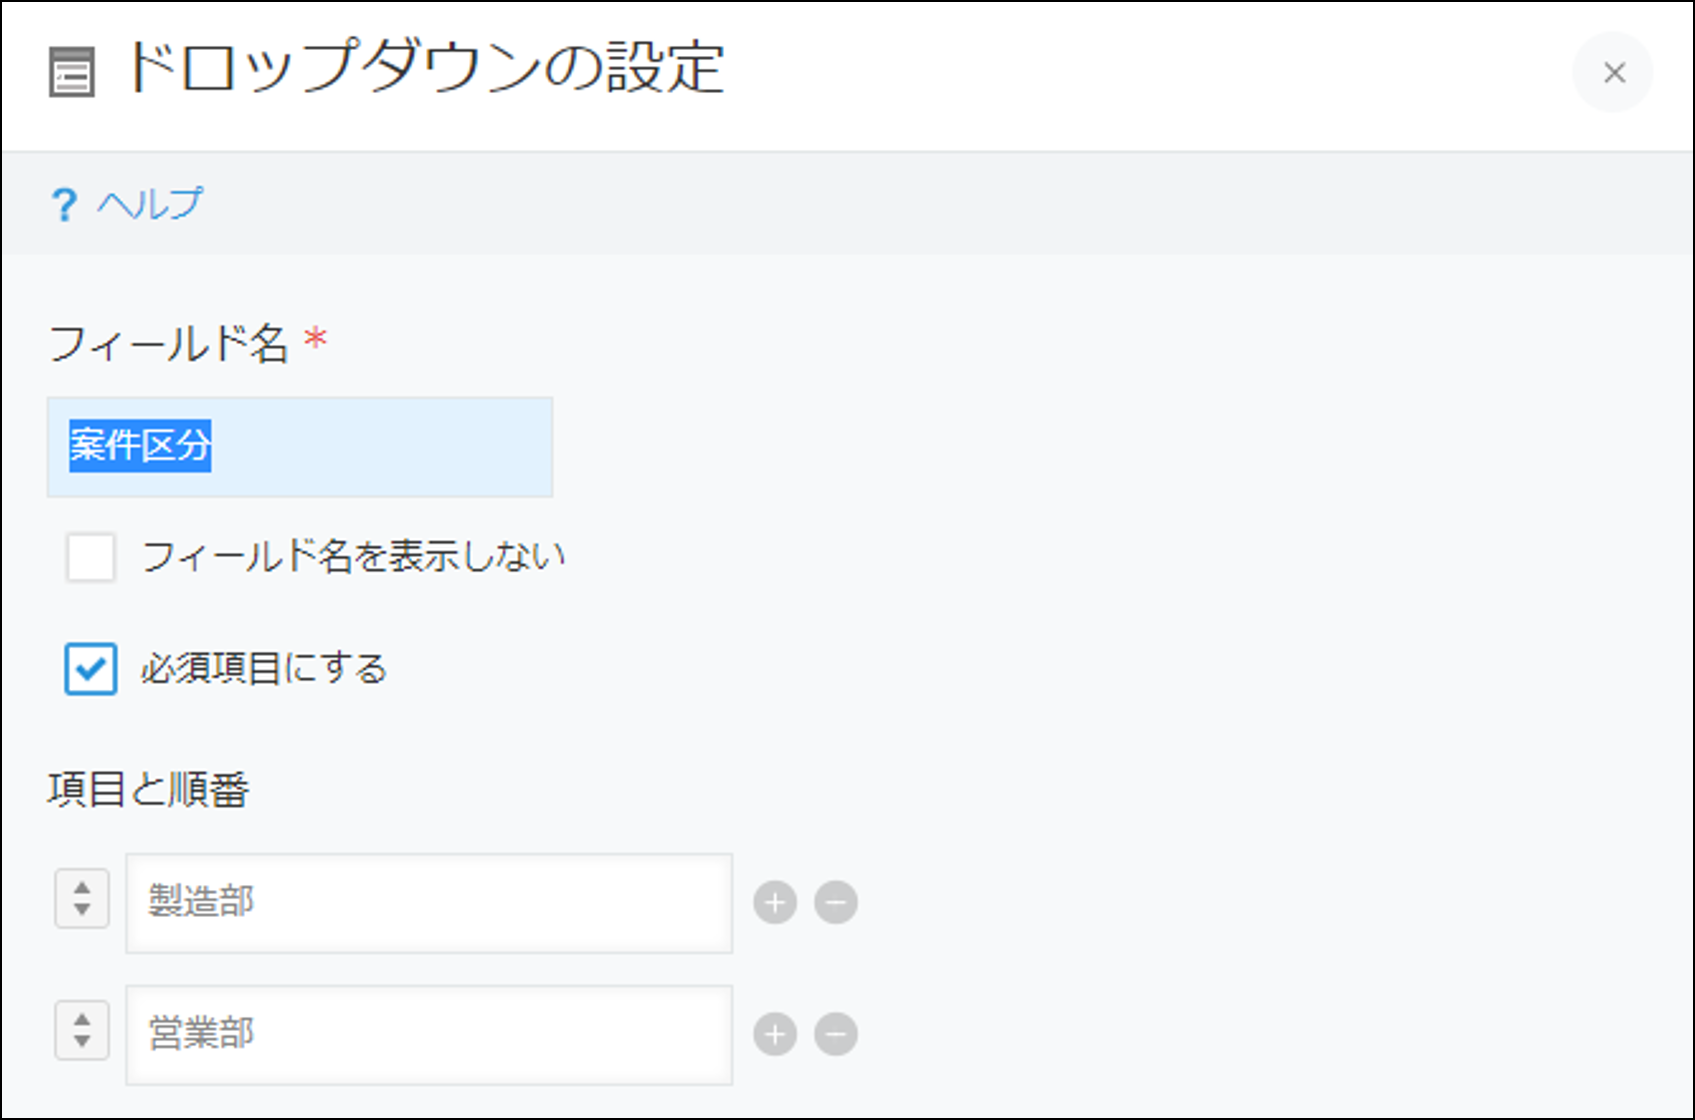The width and height of the screenshot is (1695, 1120).
Task: Move 製造部 down with its down arrow
Action: tap(82, 910)
